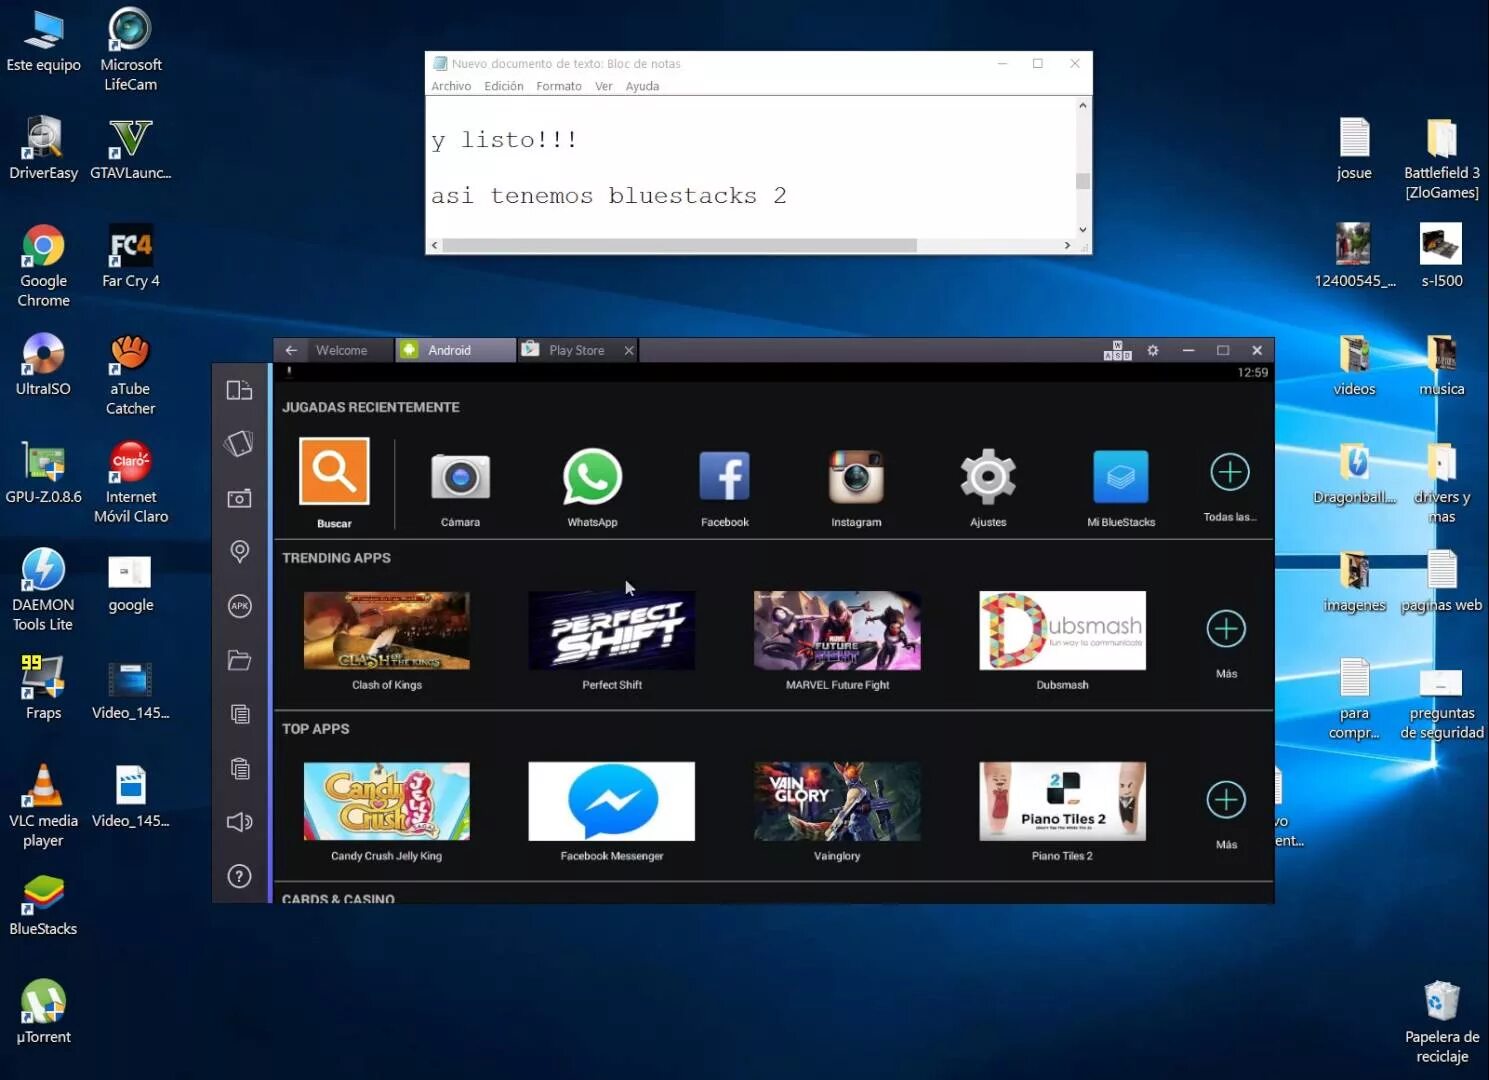Select UltraISO desktop icon

[43, 364]
